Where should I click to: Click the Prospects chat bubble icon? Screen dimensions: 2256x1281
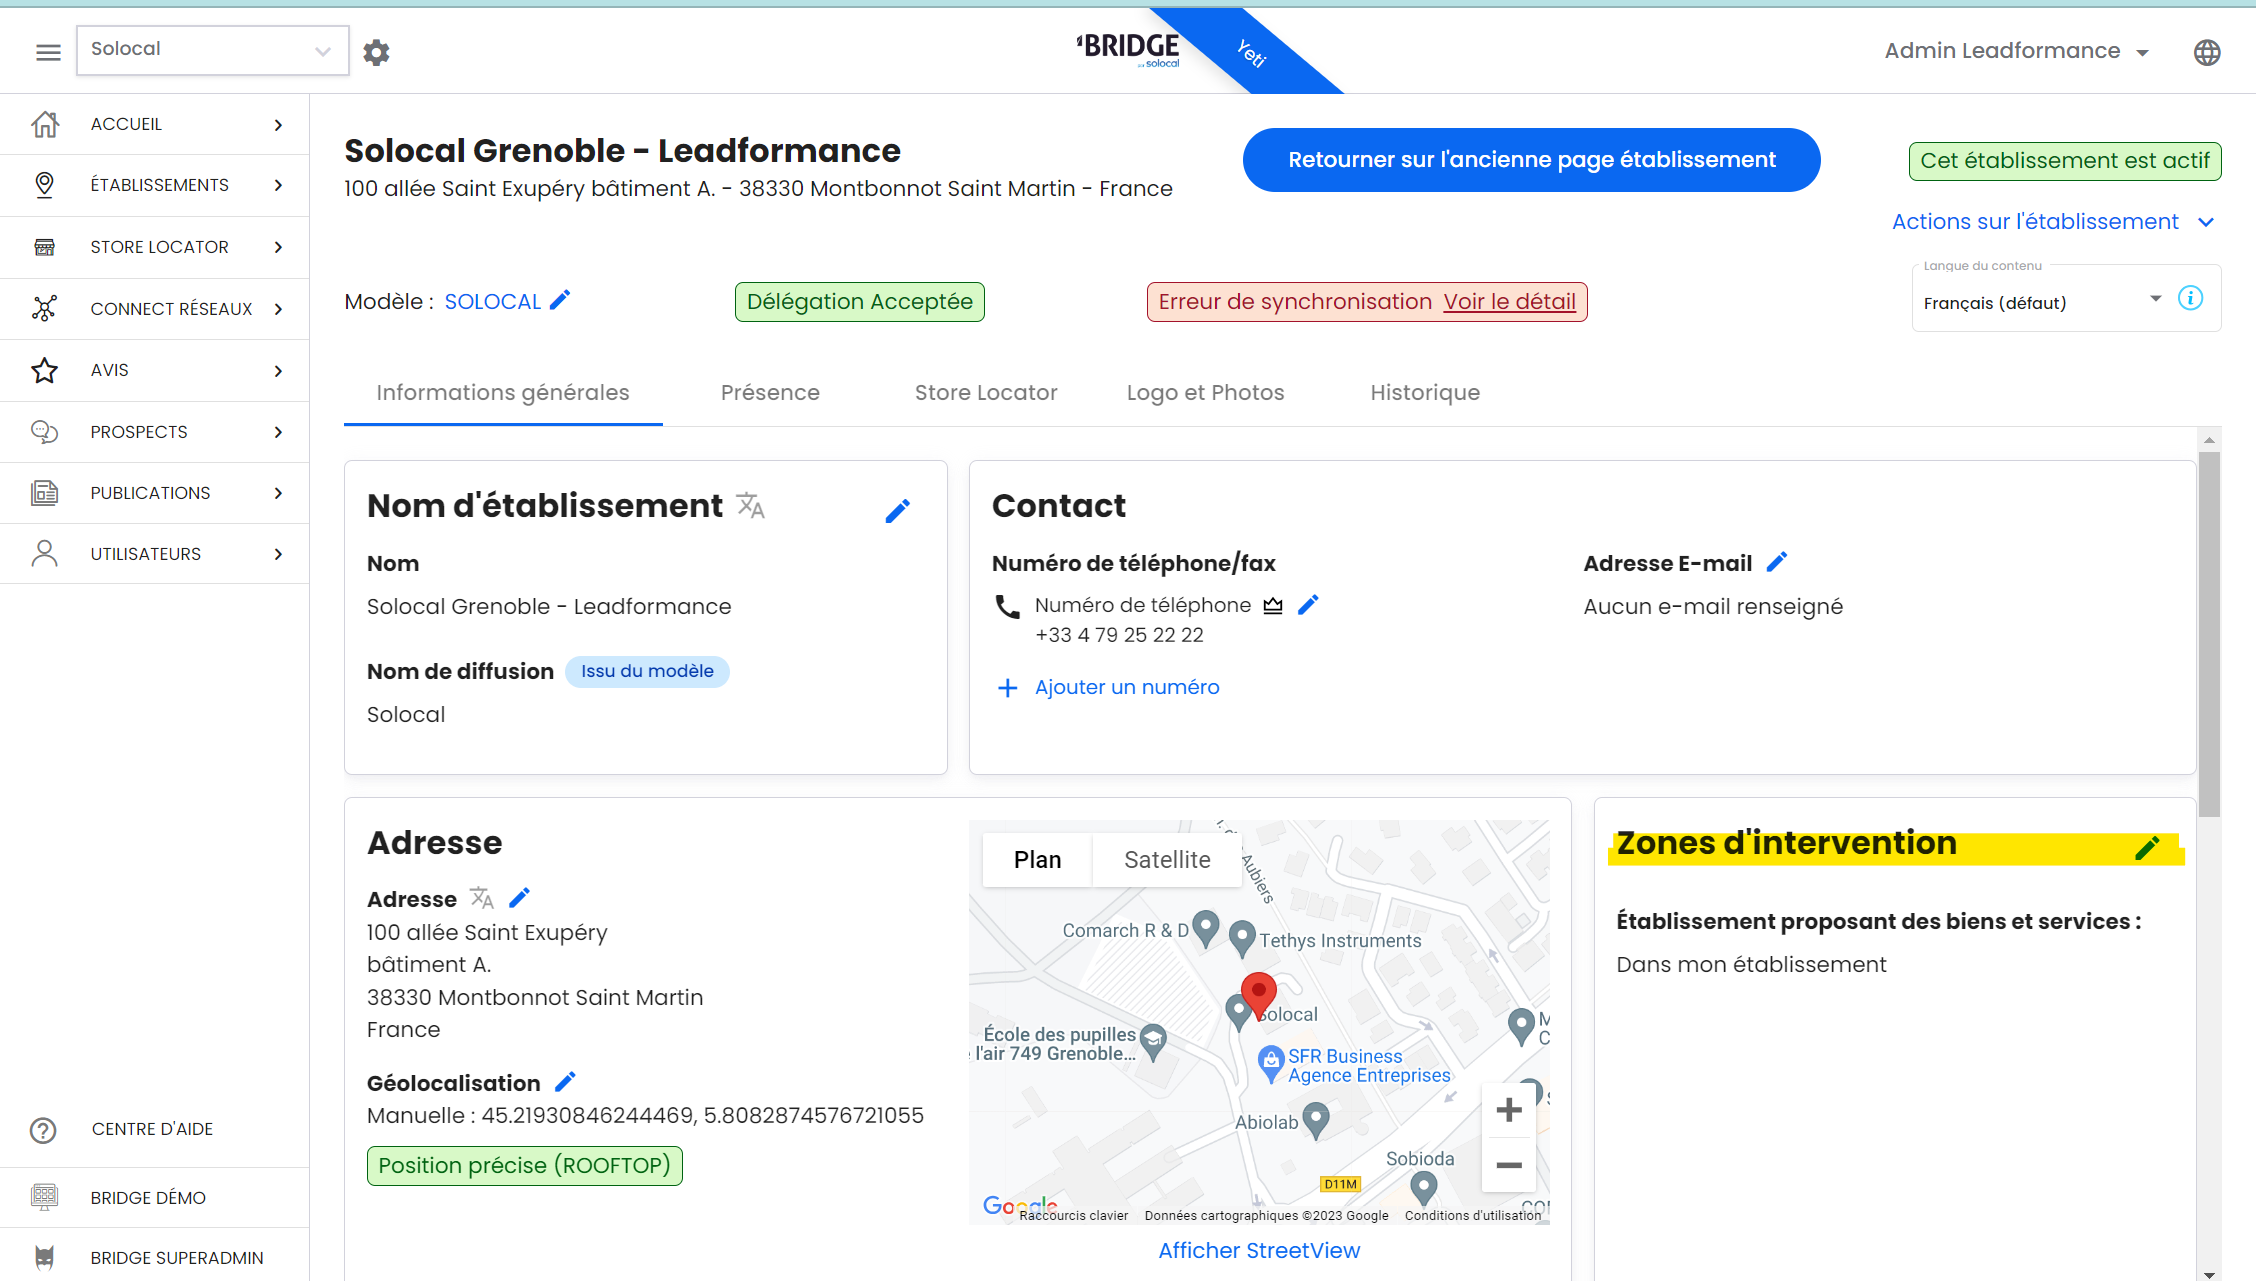[44, 431]
